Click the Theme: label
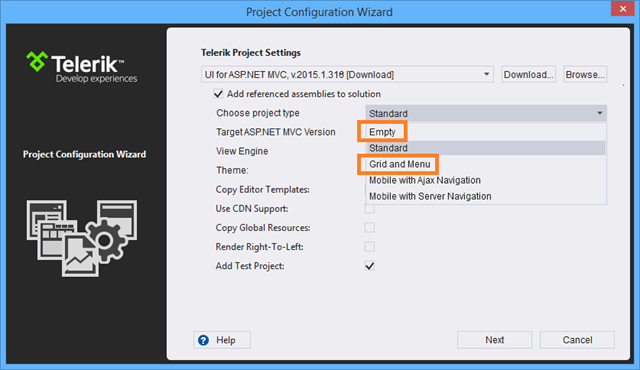 (x=232, y=170)
